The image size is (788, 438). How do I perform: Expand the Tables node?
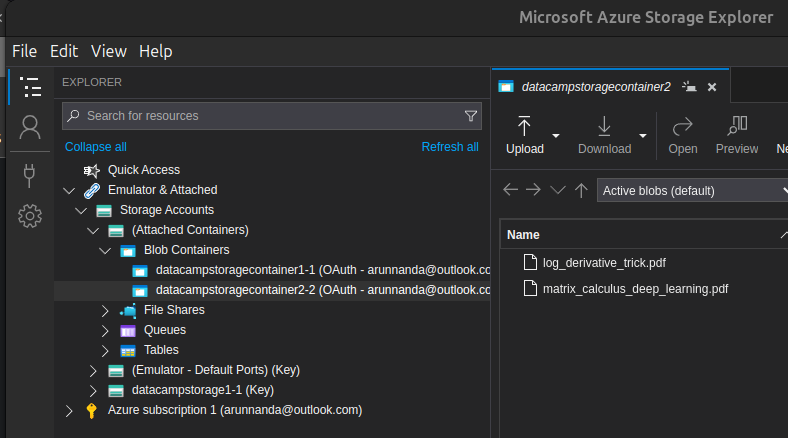tap(105, 351)
